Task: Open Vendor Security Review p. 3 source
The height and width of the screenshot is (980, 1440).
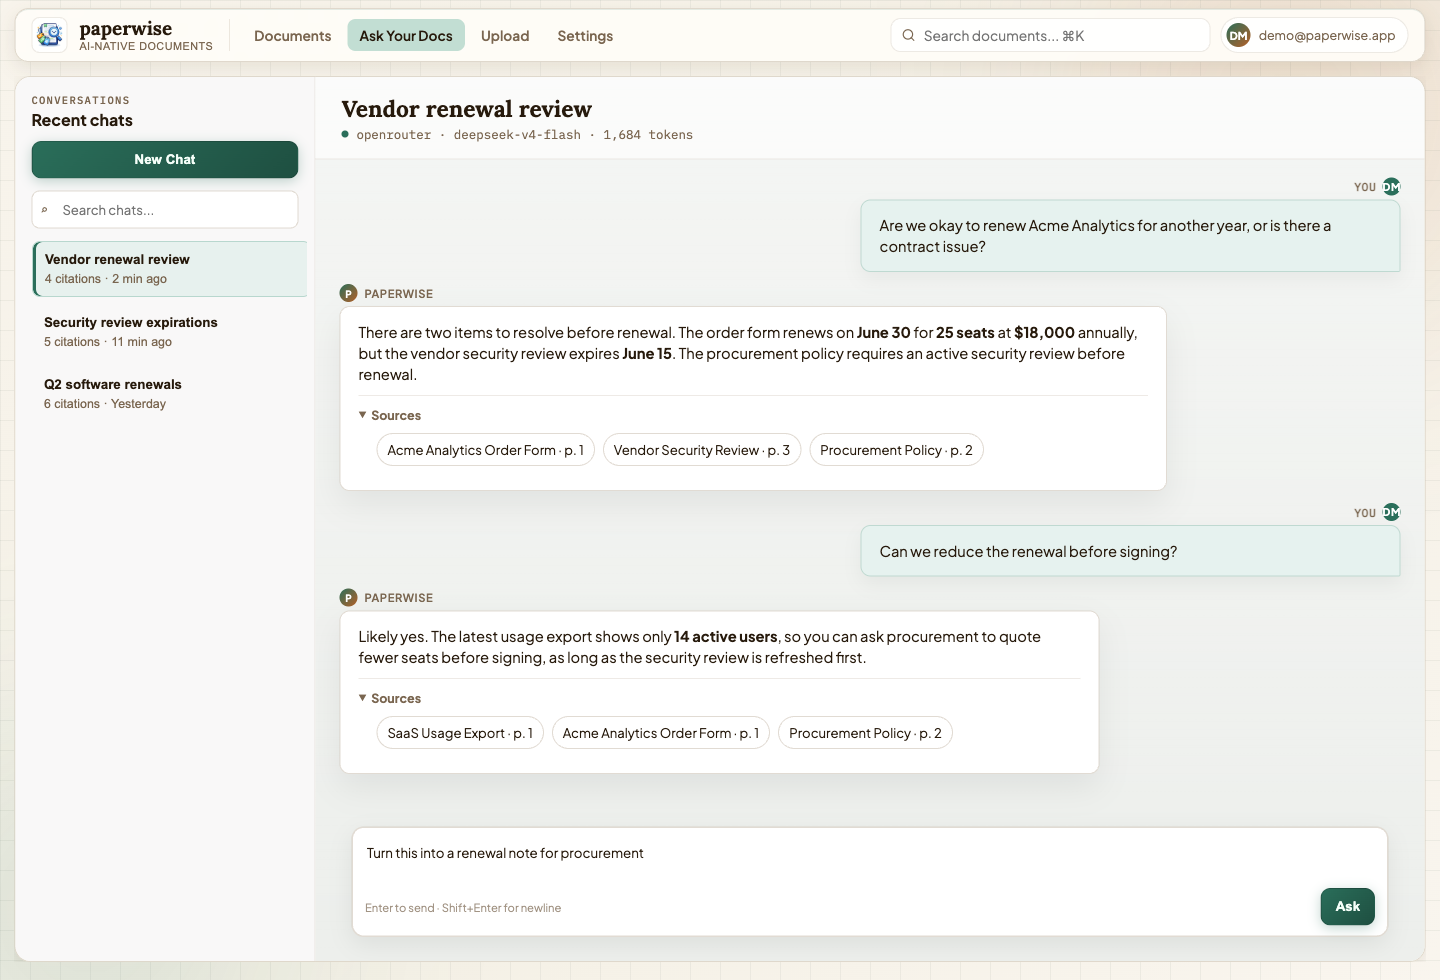Action: (x=702, y=450)
